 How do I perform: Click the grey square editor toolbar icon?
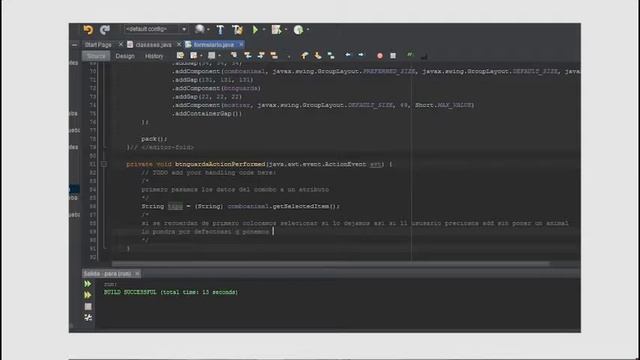(x=211, y=56)
